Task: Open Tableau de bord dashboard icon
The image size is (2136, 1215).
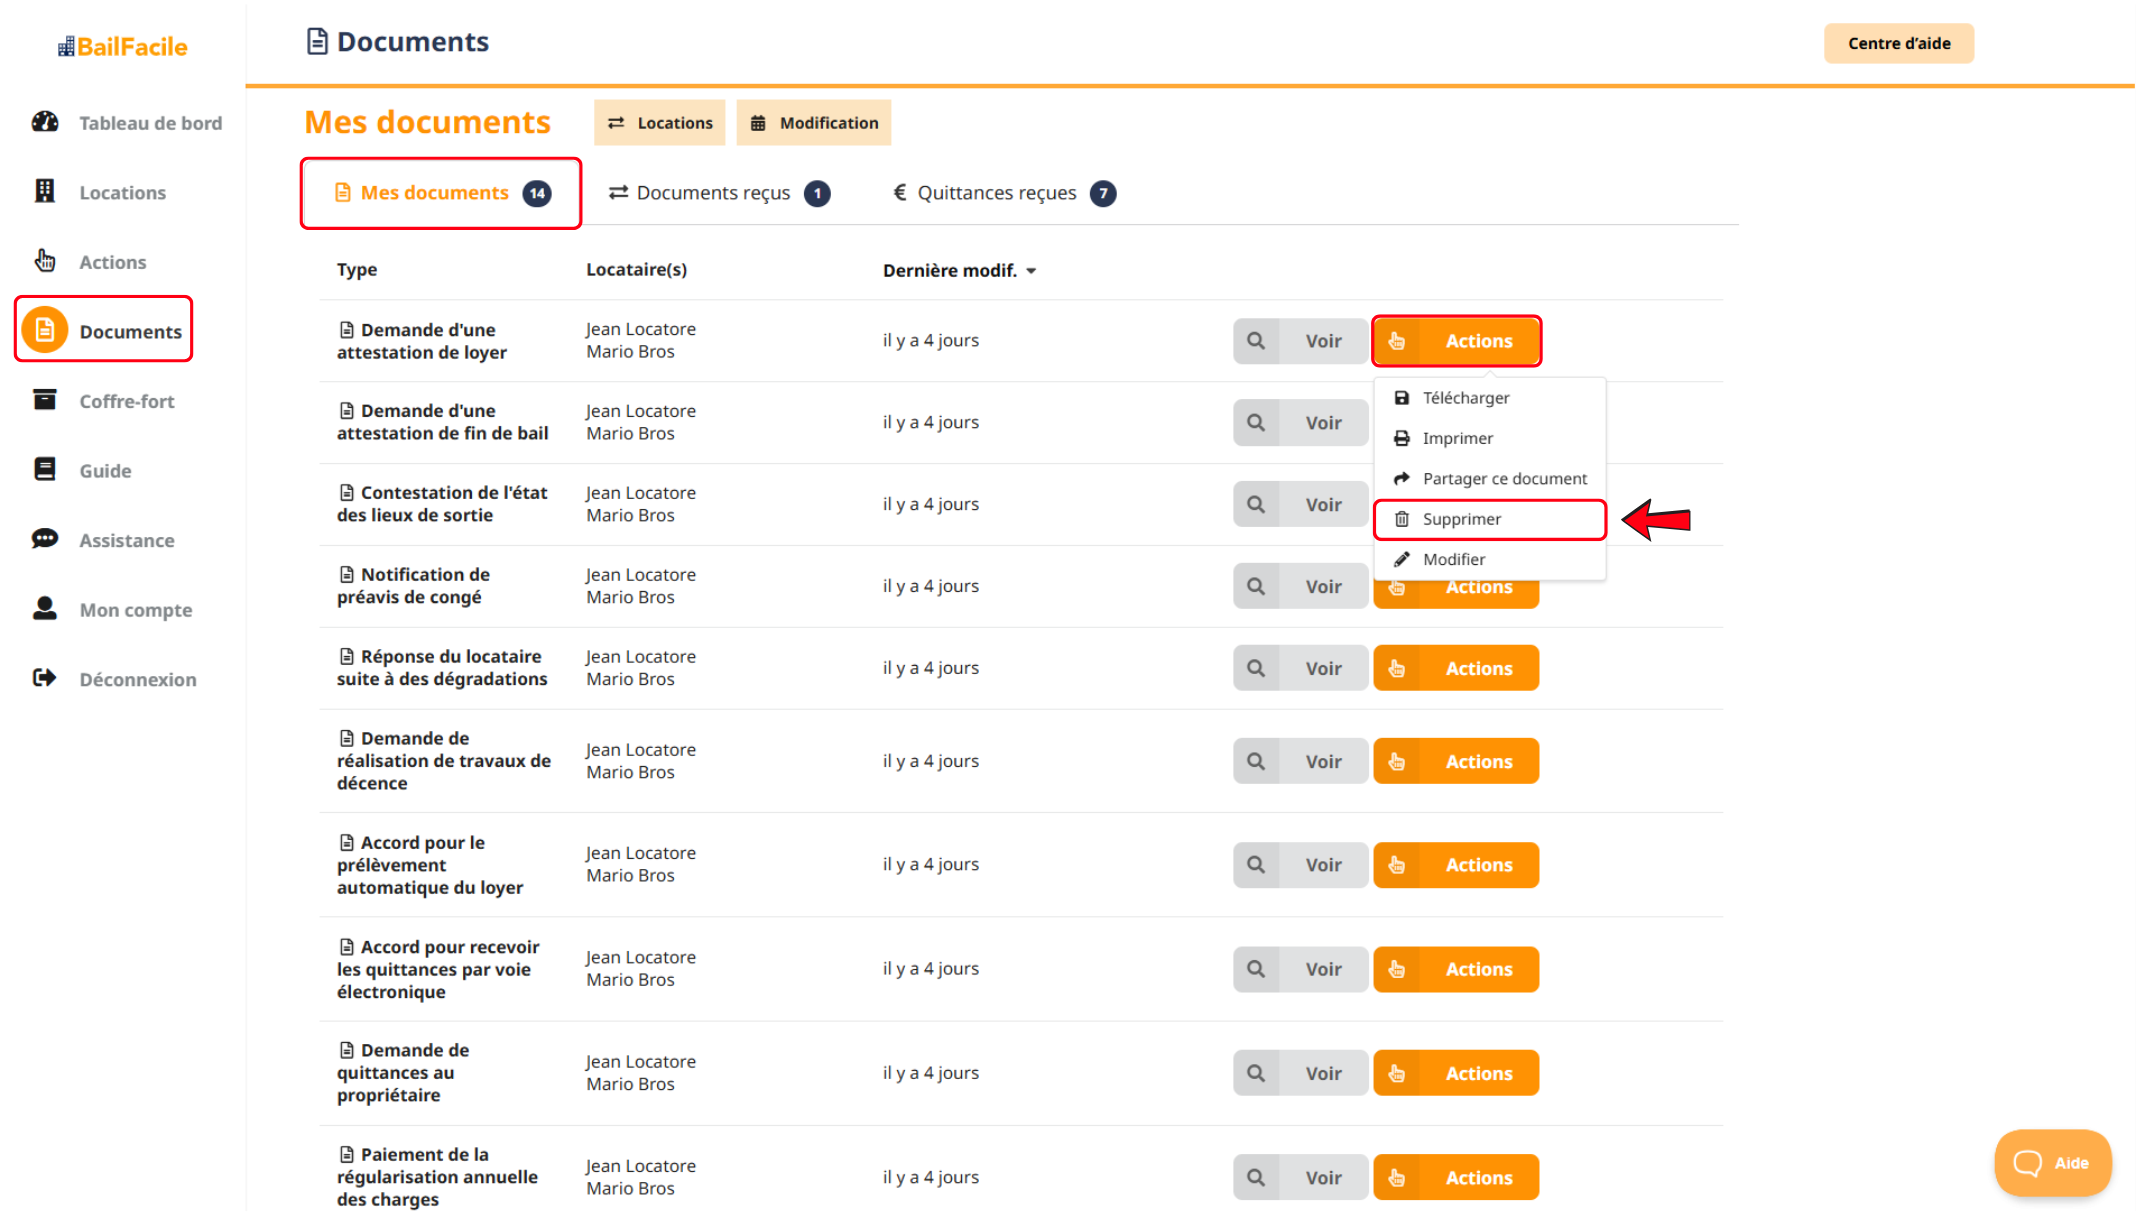Action: 45,122
